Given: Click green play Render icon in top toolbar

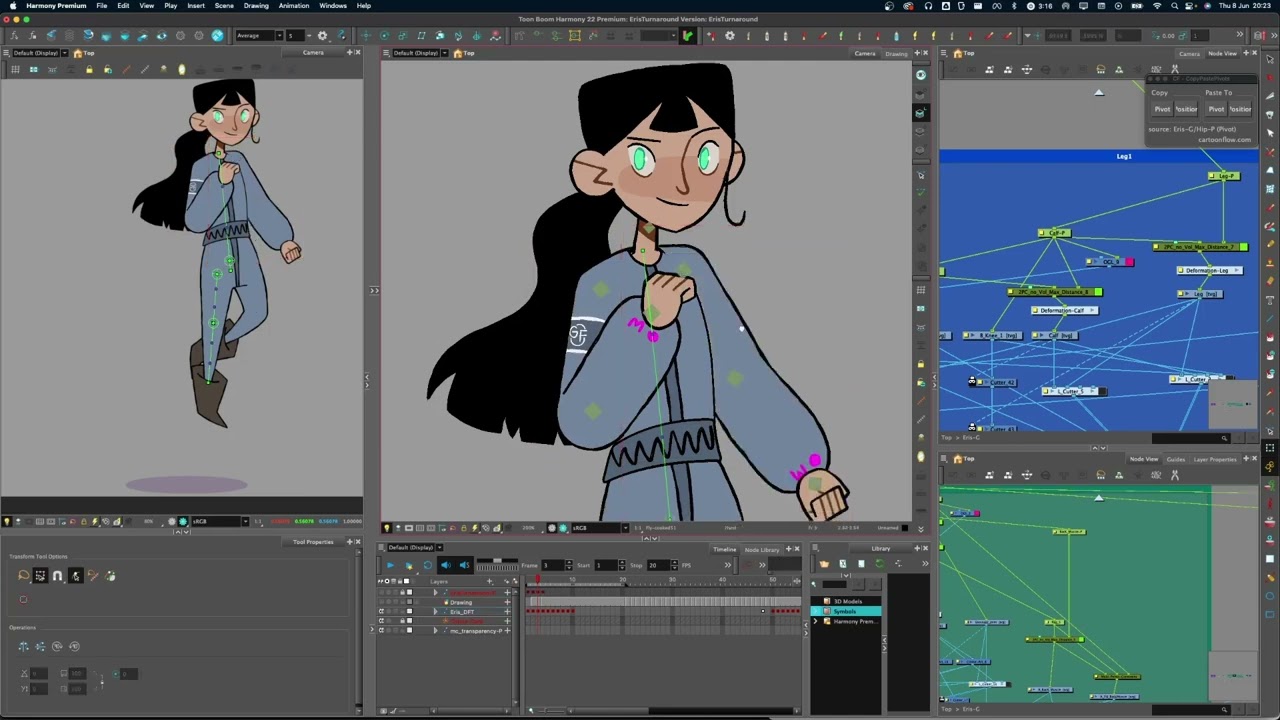Looking at the screenshot, I should coord(687,36).
